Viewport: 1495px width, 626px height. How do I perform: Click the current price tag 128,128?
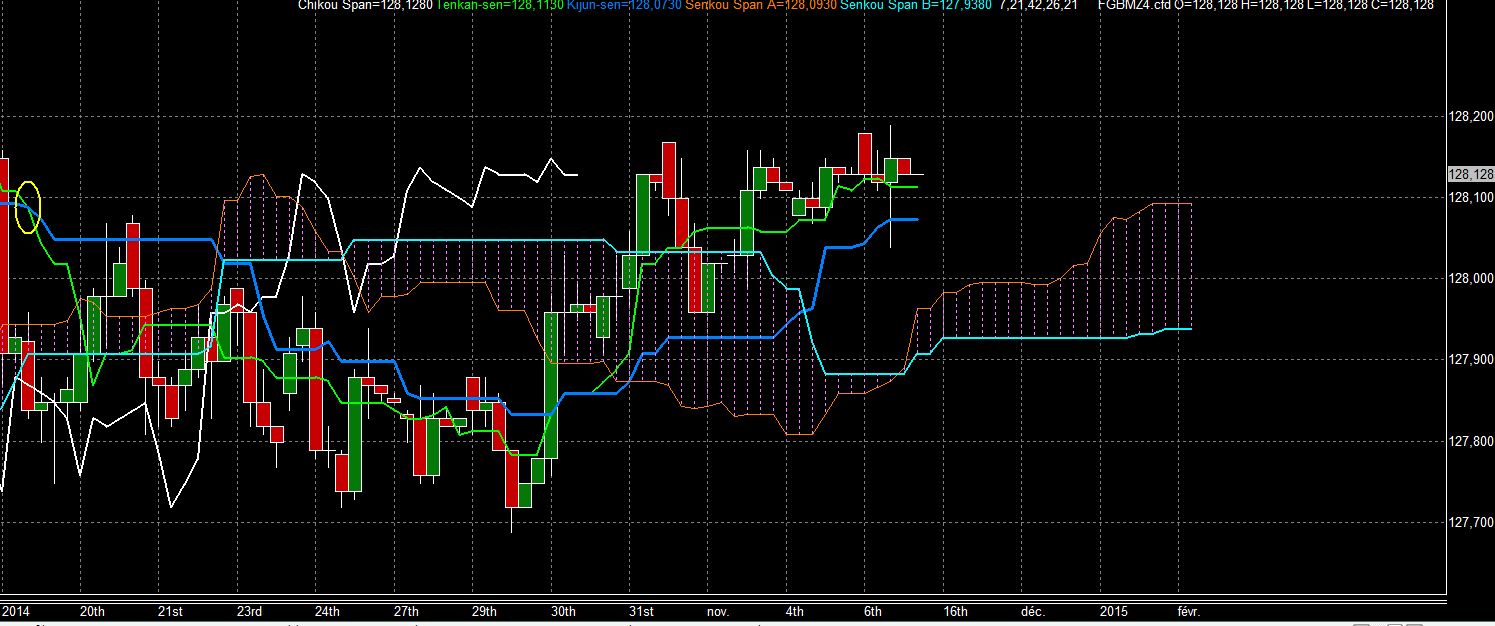click(1470, 174)
